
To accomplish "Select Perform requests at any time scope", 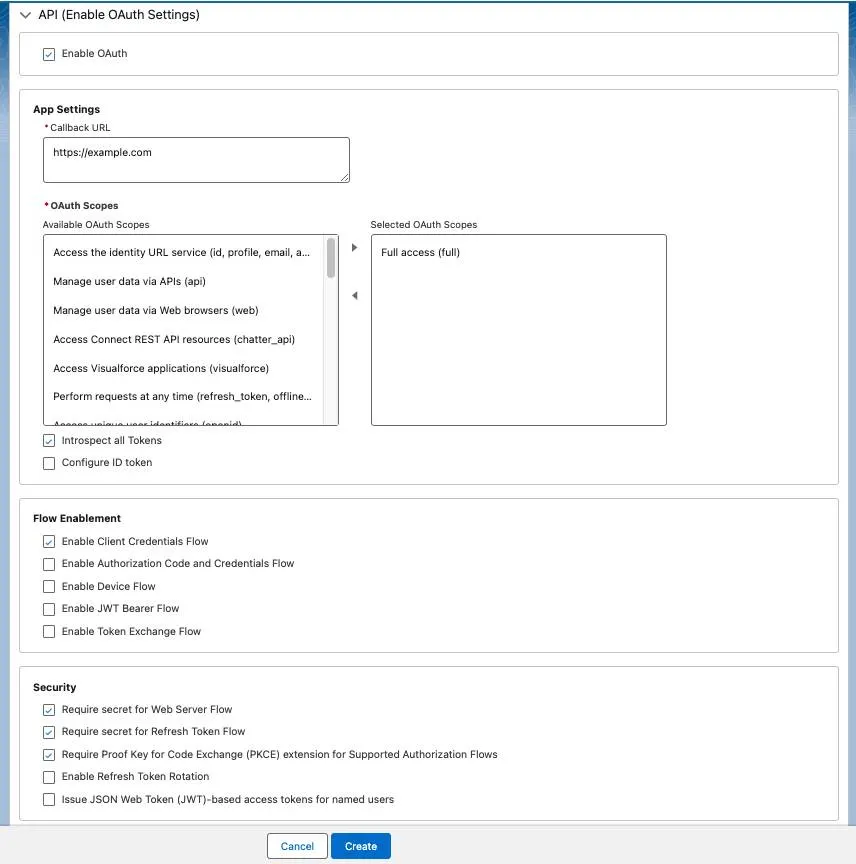I will pos(182,396).
